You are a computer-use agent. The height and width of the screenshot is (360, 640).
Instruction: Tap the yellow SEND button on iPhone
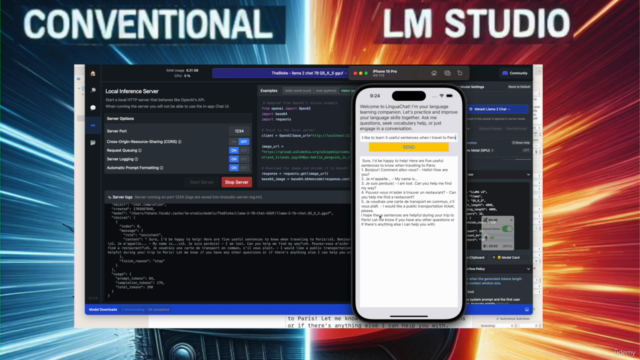click(x=409, y=147)
